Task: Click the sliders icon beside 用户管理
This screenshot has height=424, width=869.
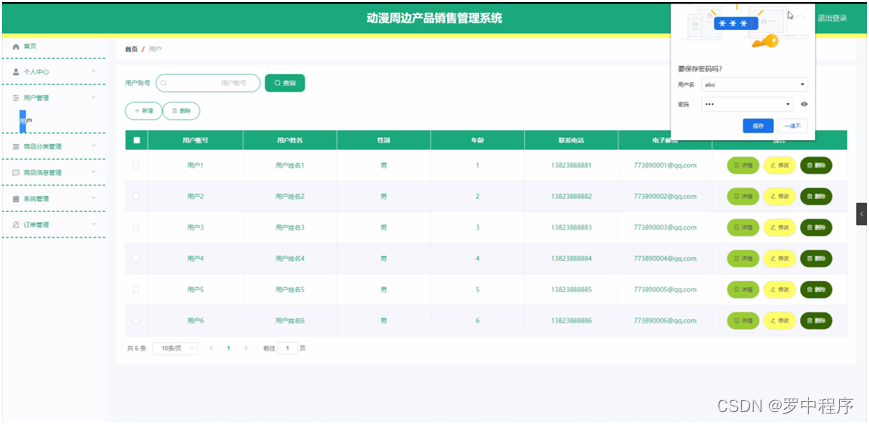Action: pos(16,98)
